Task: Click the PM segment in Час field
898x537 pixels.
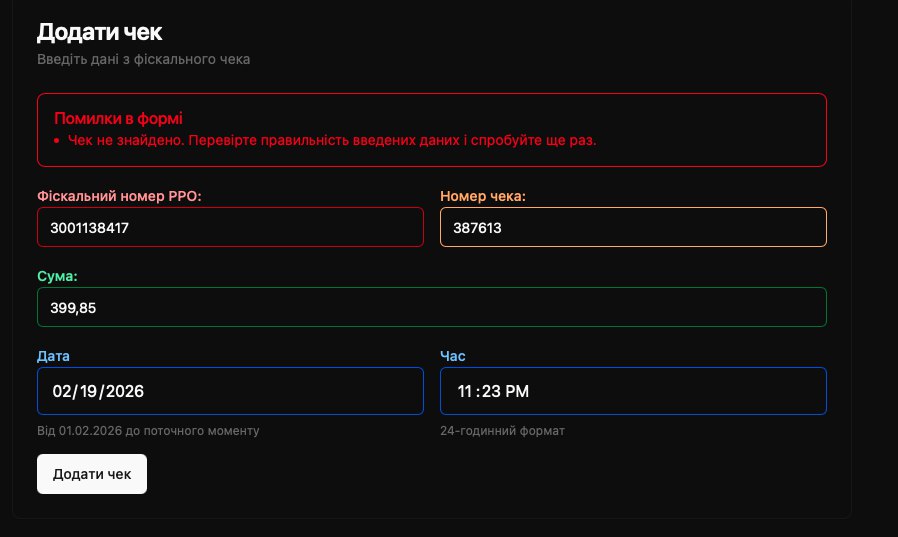Action: (516, 391)
